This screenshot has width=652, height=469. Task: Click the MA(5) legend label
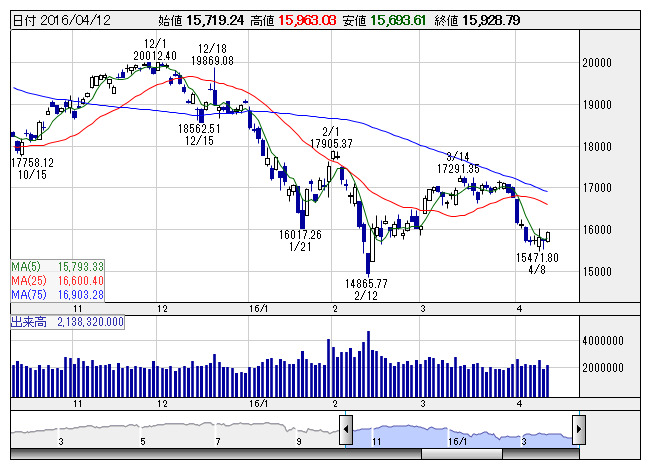coord(54,266)
